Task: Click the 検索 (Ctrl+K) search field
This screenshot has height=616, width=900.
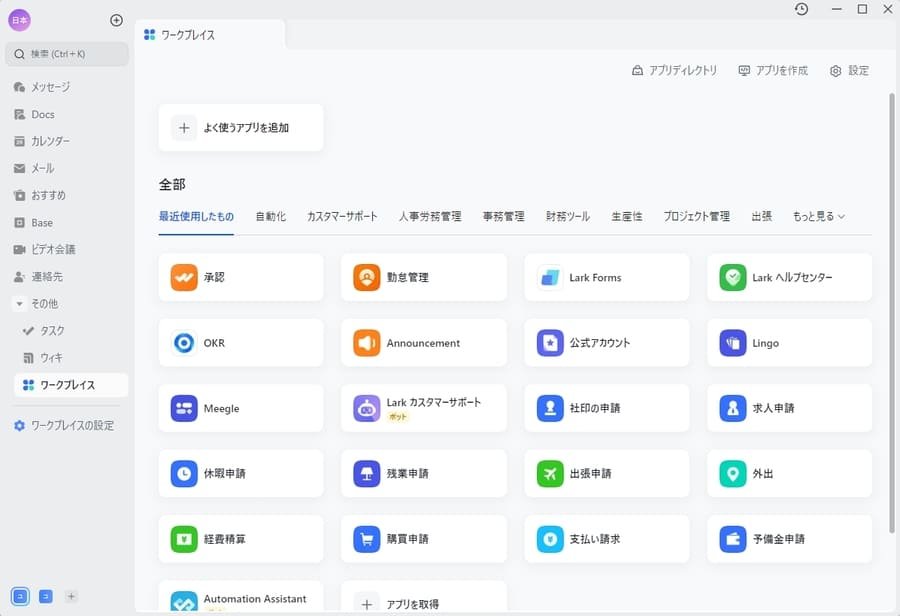Action: (66, 54)
